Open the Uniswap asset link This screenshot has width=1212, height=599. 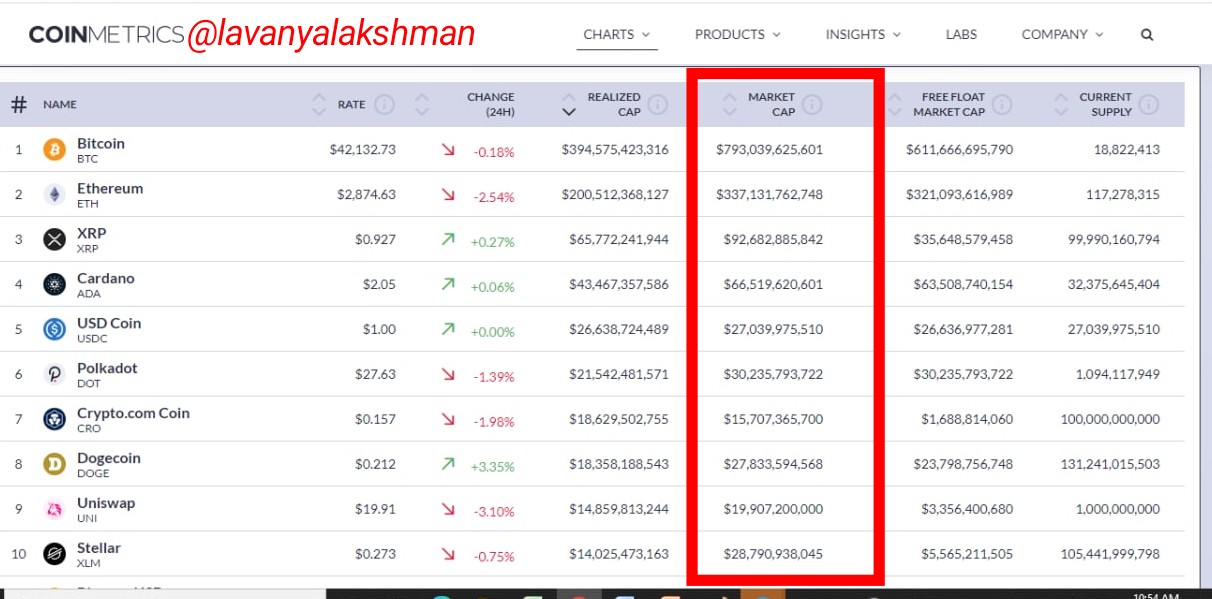106,504
